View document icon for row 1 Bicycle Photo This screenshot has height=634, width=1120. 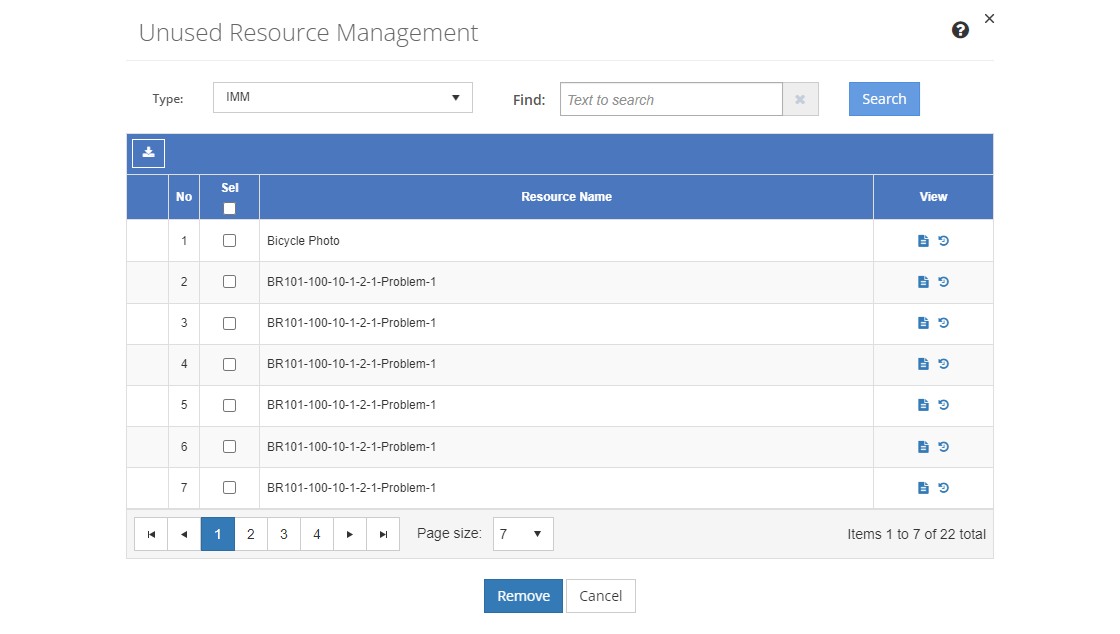click(923, 241)
